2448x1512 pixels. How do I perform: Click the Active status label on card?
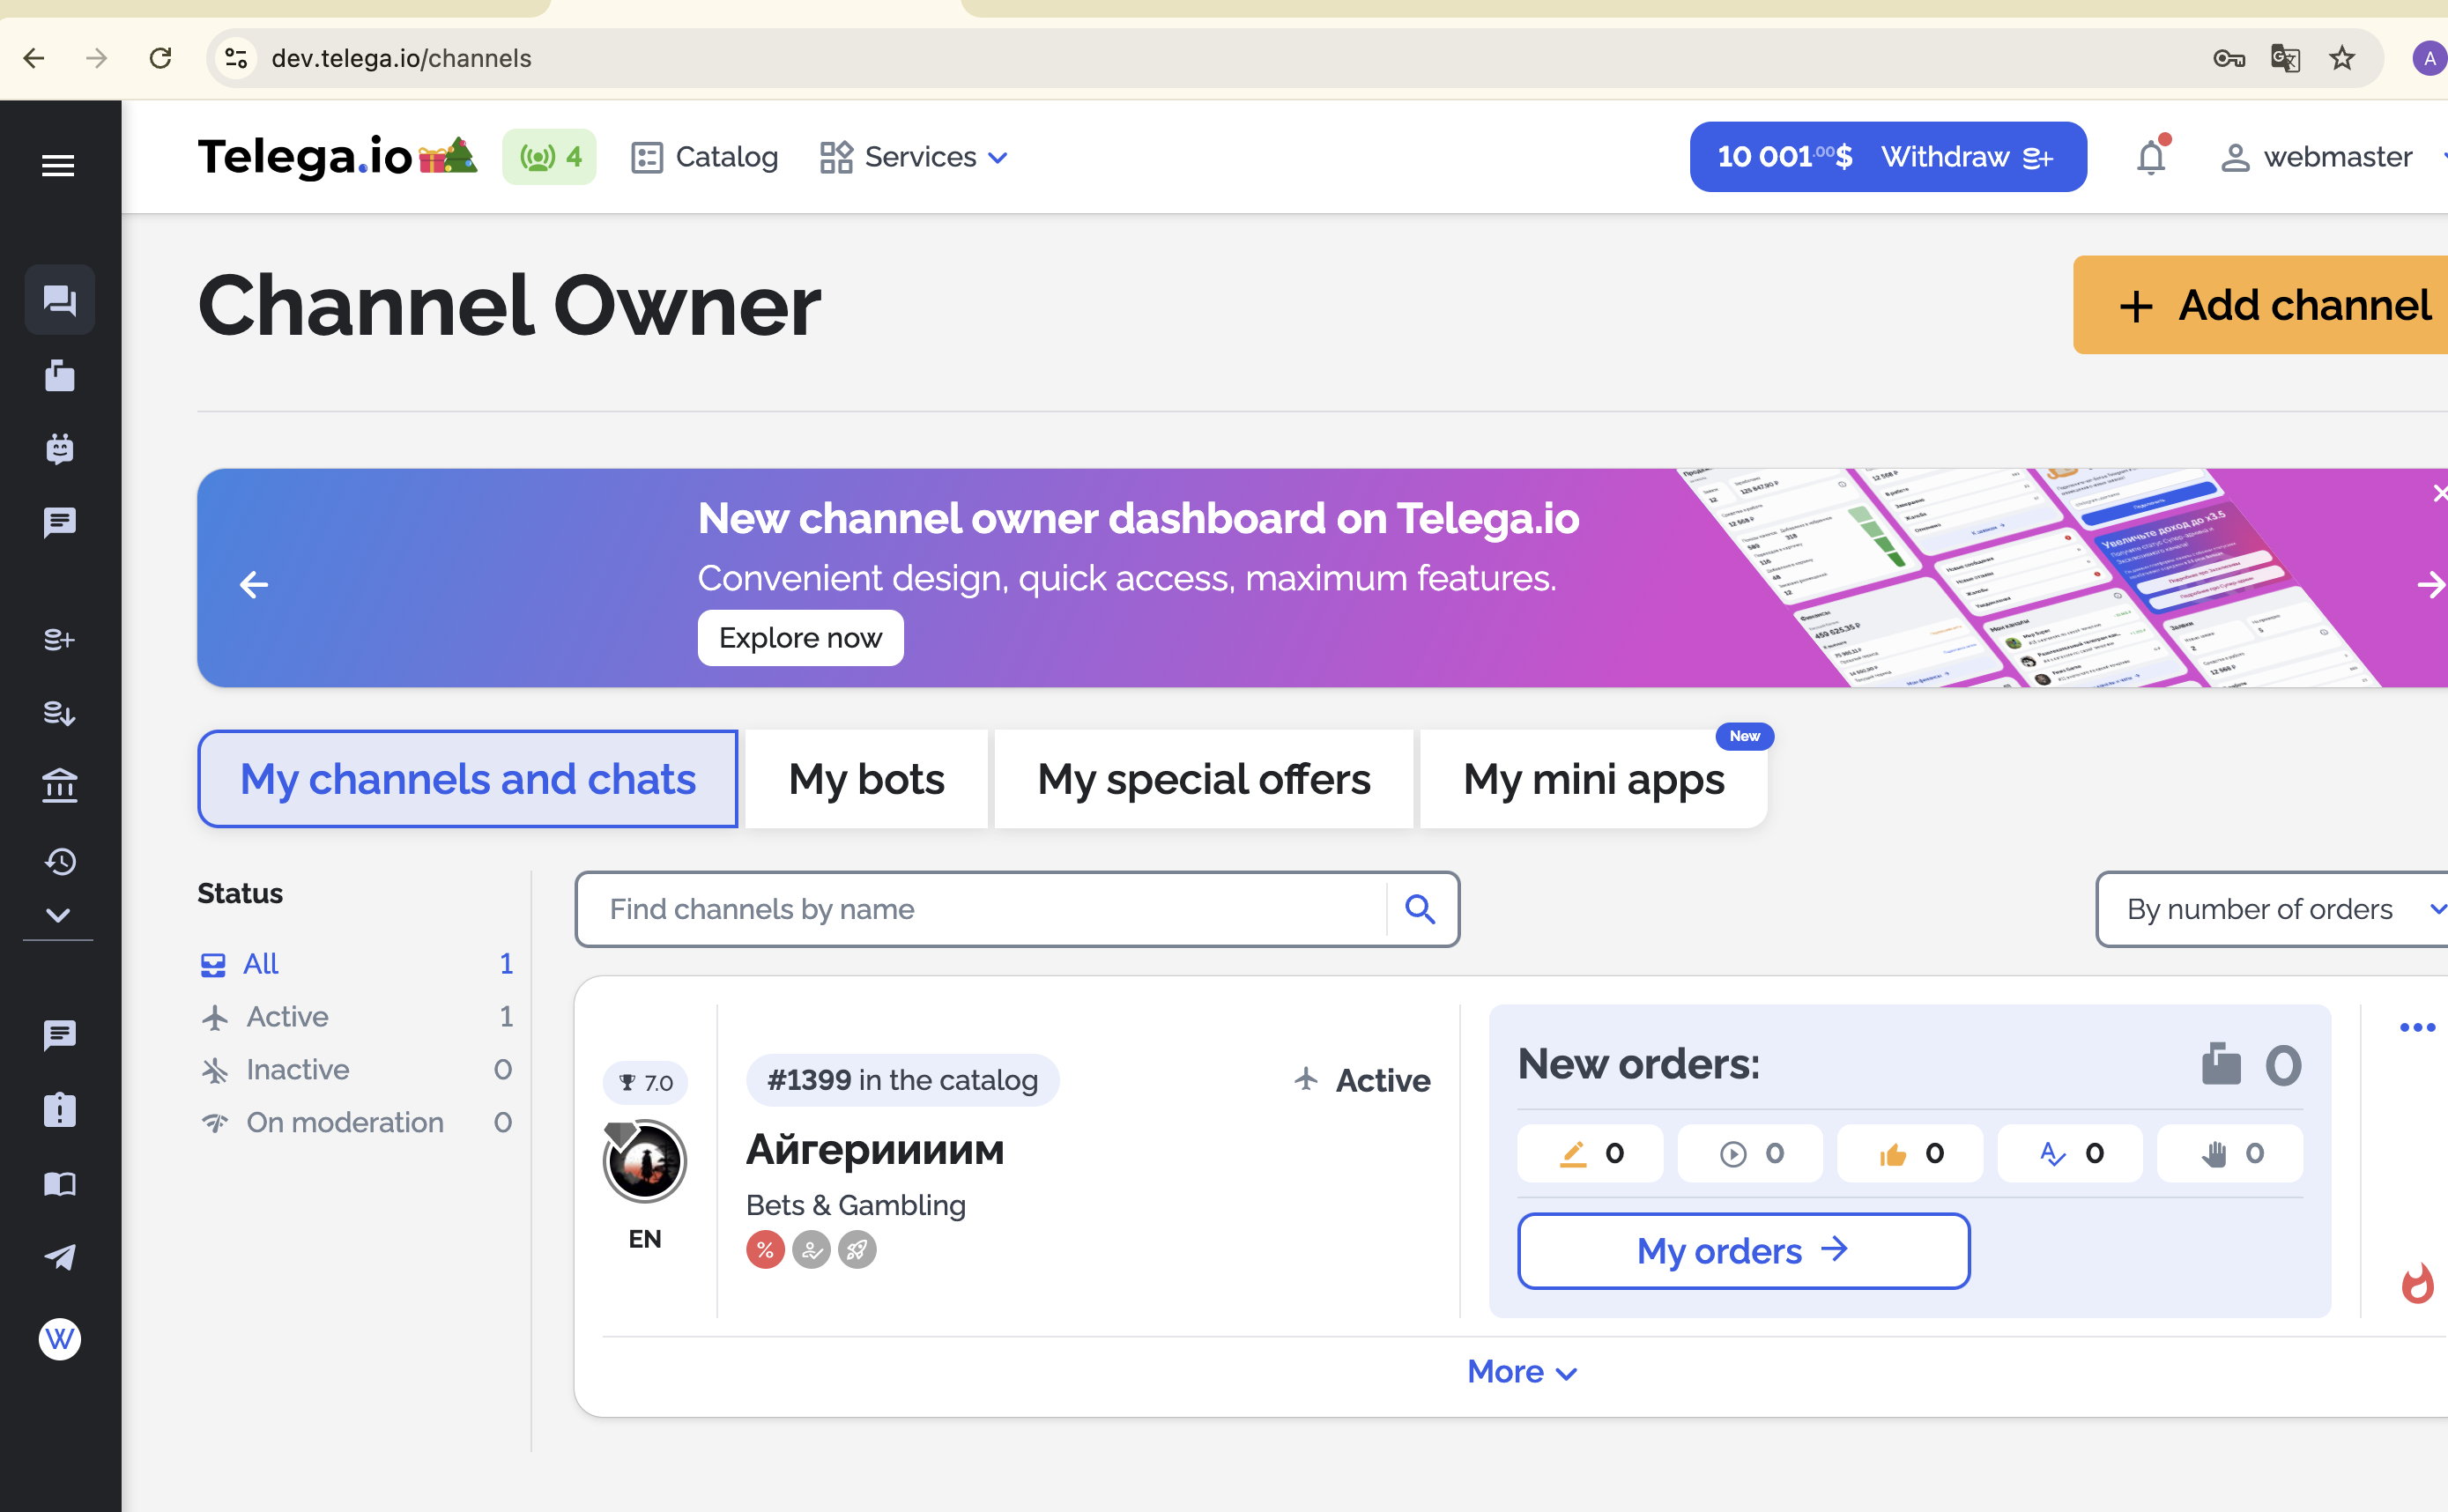(1361, 1080)
